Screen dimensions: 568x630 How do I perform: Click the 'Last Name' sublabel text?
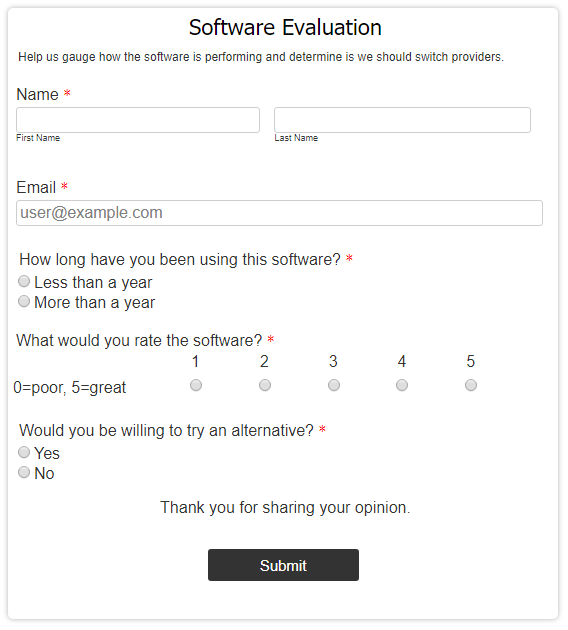[x=296, y=138]
